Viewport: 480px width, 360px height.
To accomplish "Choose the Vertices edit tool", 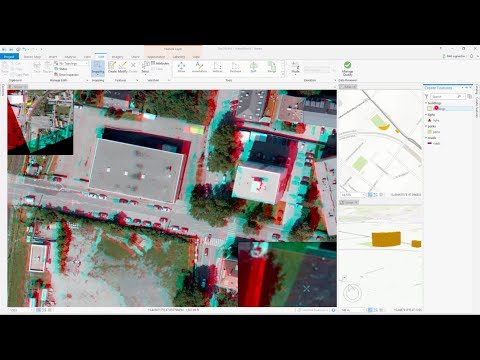I will 217,67.
